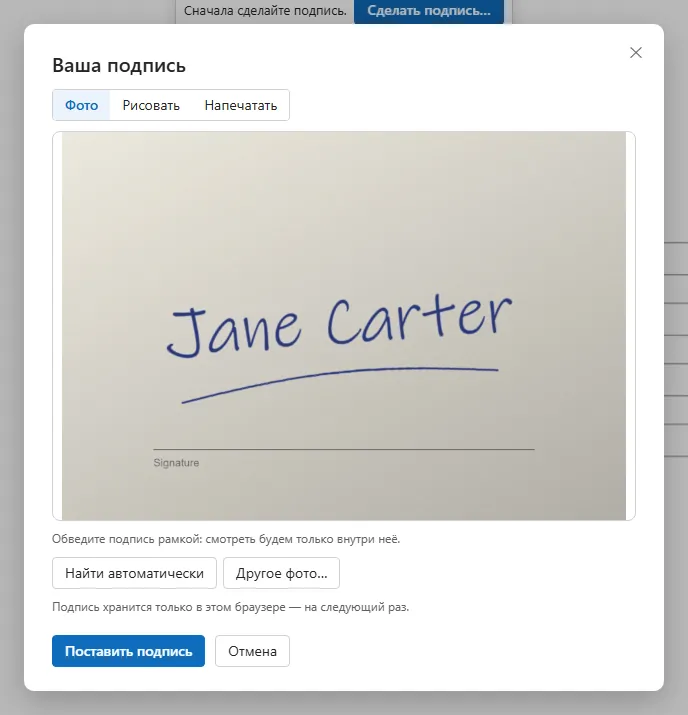
Task: Click Сделать подпись… button behind dialog
Action: (x=429, y=10)
